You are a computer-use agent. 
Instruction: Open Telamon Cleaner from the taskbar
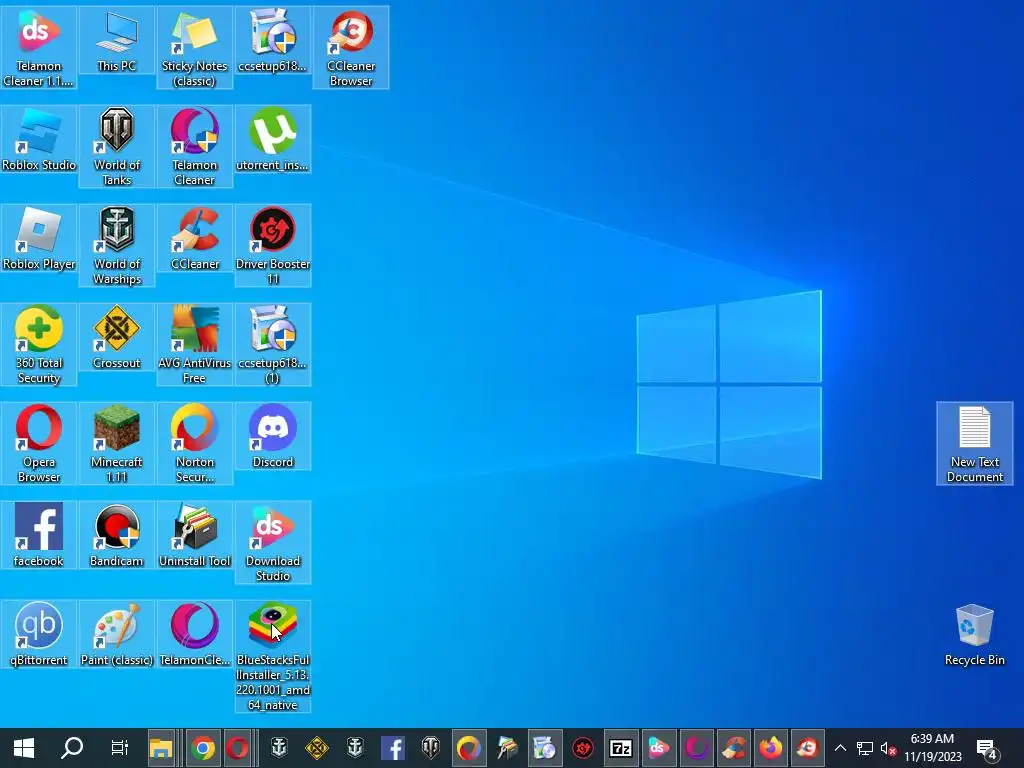(696, 748)
